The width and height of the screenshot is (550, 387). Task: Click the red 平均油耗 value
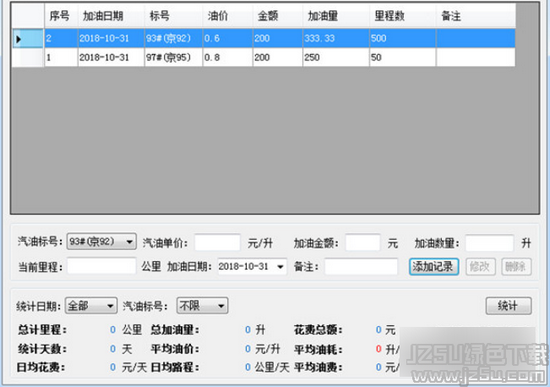click(378, 349)
